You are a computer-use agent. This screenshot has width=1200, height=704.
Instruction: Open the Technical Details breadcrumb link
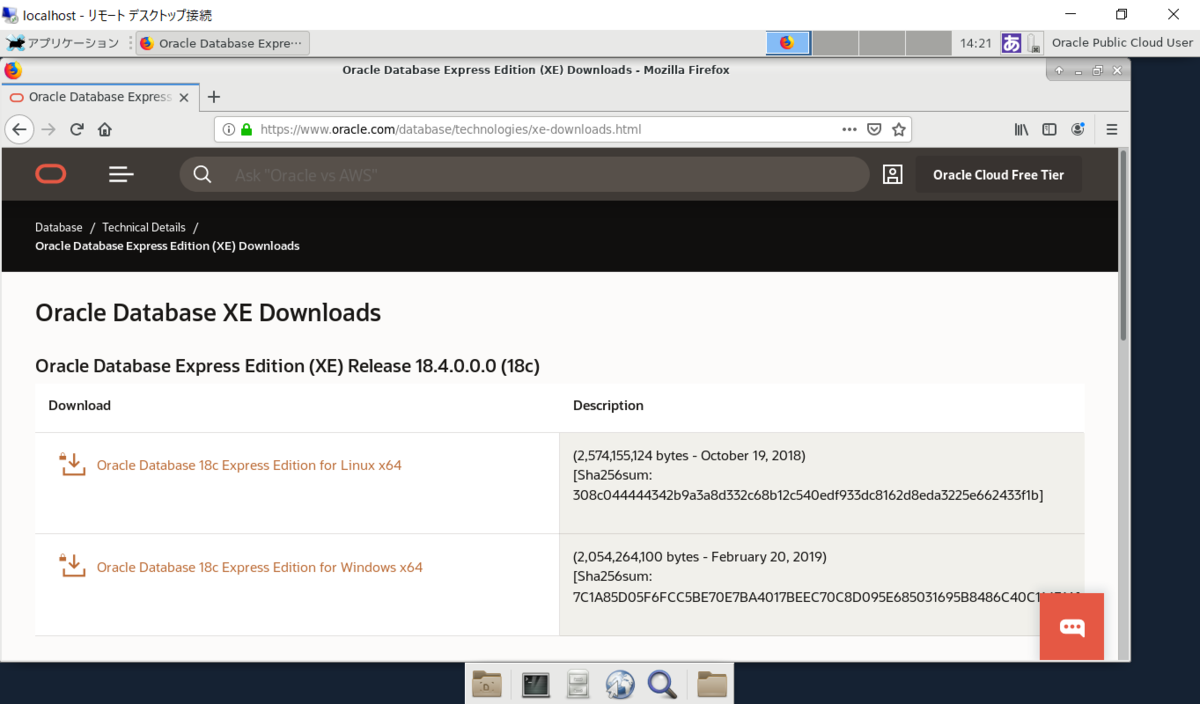pos(144,227)
